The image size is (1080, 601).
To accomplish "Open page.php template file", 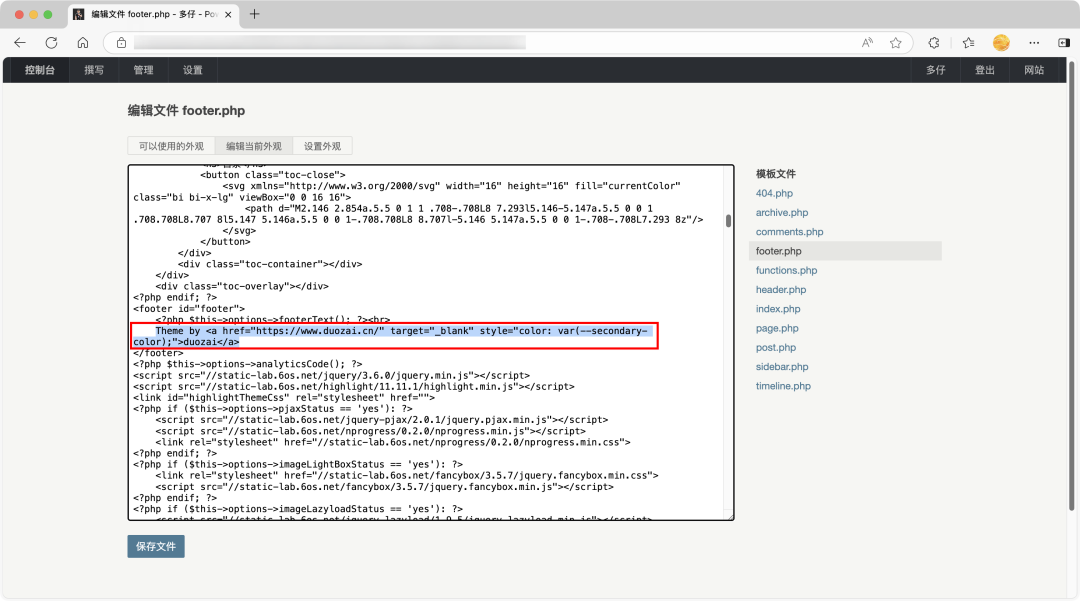I will [x=777, y=328].
